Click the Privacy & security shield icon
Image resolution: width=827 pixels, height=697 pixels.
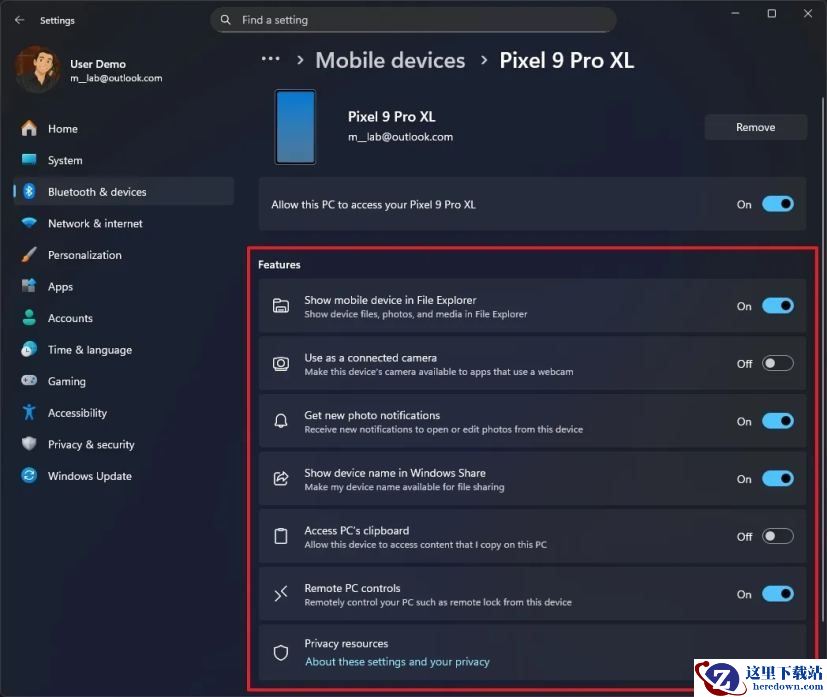click(x=29, y=444)
